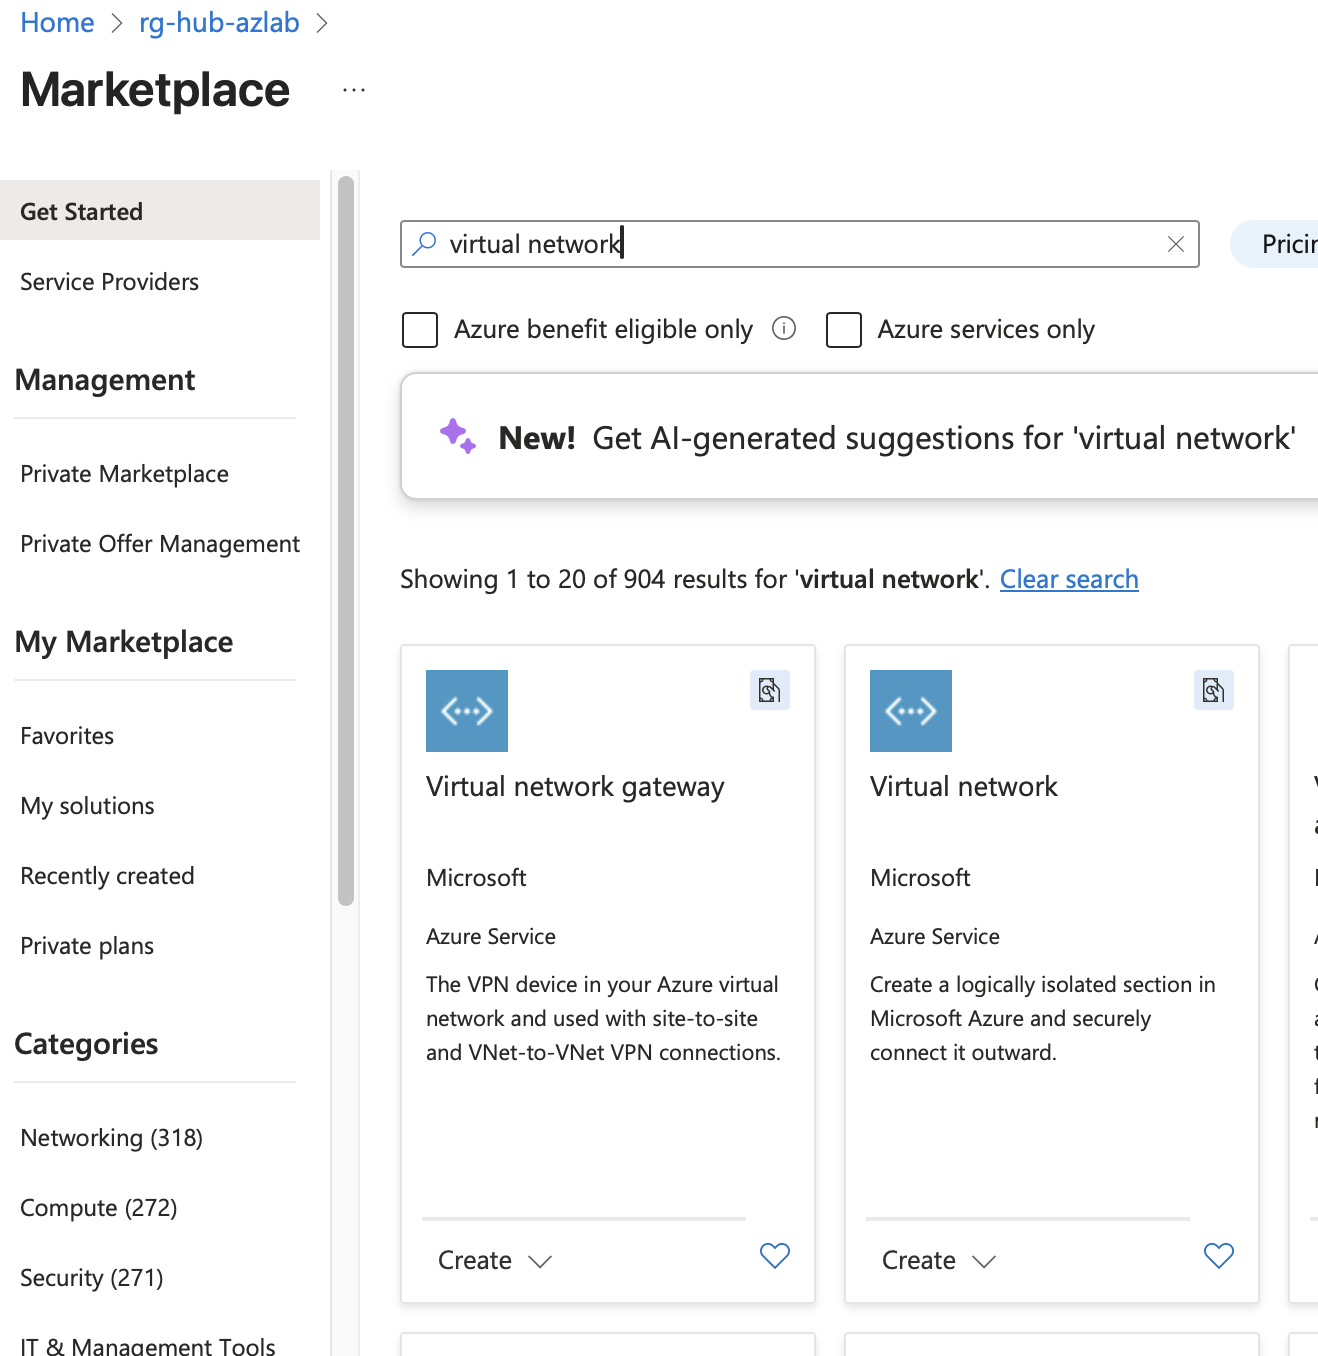Focus the marketplace search input field

[800, 244]
